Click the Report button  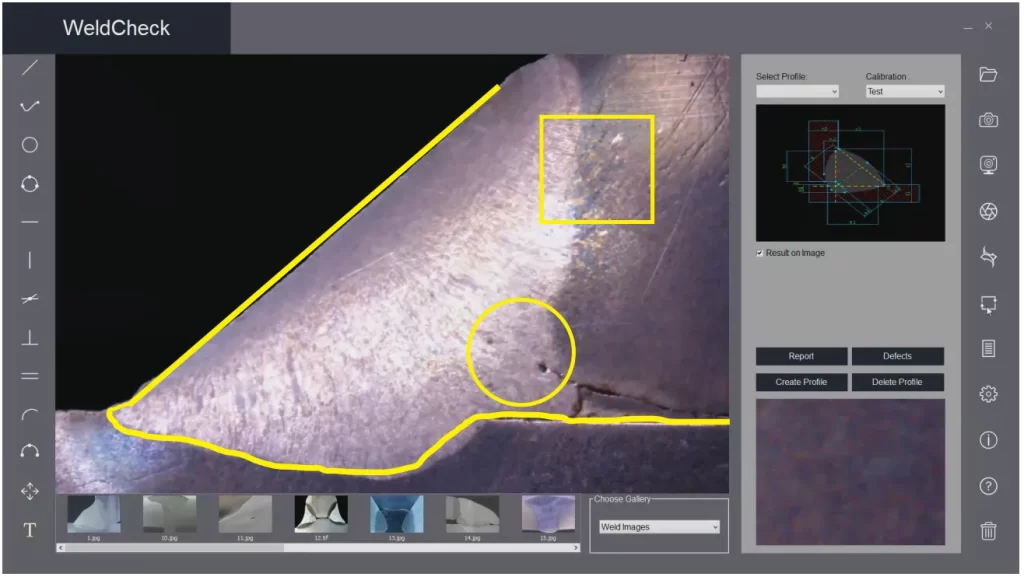click(x=801, y=356)
